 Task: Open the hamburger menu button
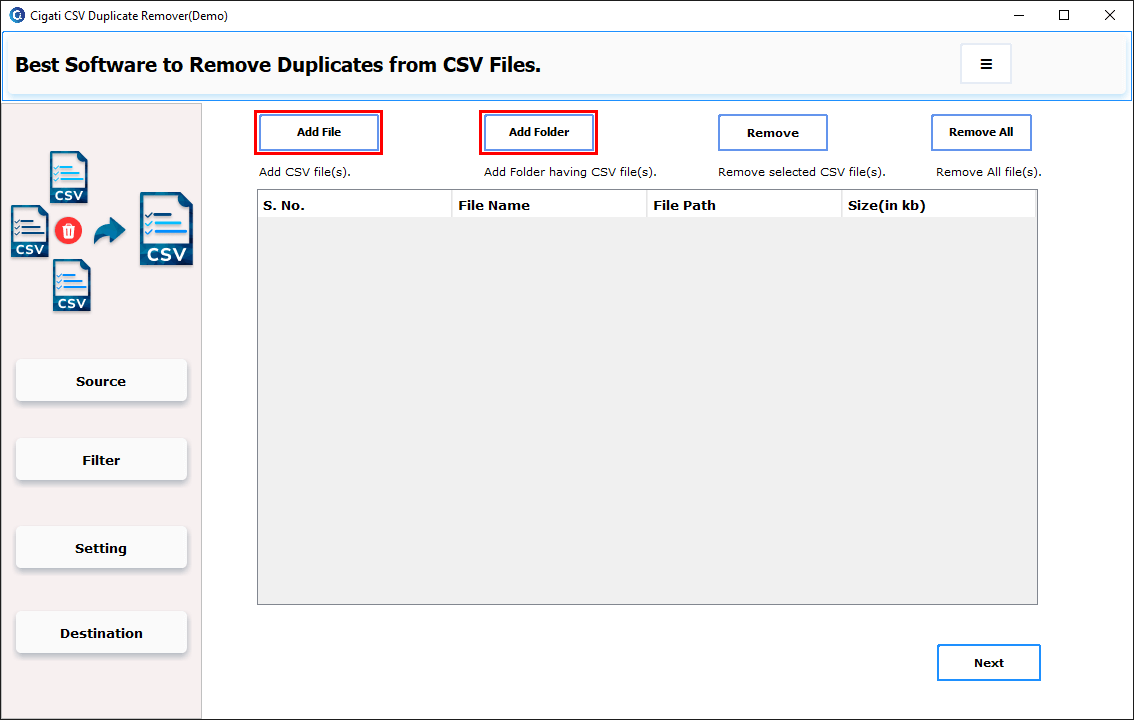click(986, 64)
